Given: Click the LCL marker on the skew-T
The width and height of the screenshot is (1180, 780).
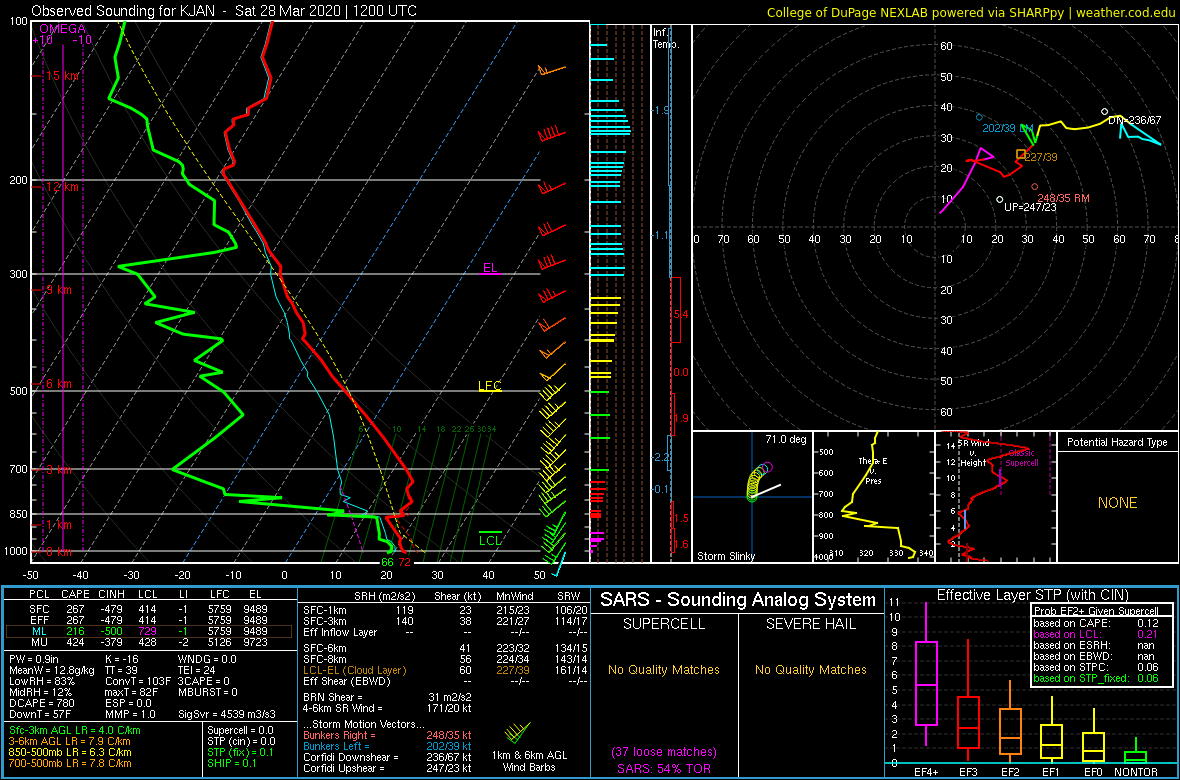Looking at the screenshot, I should click(x=491, y=539).
